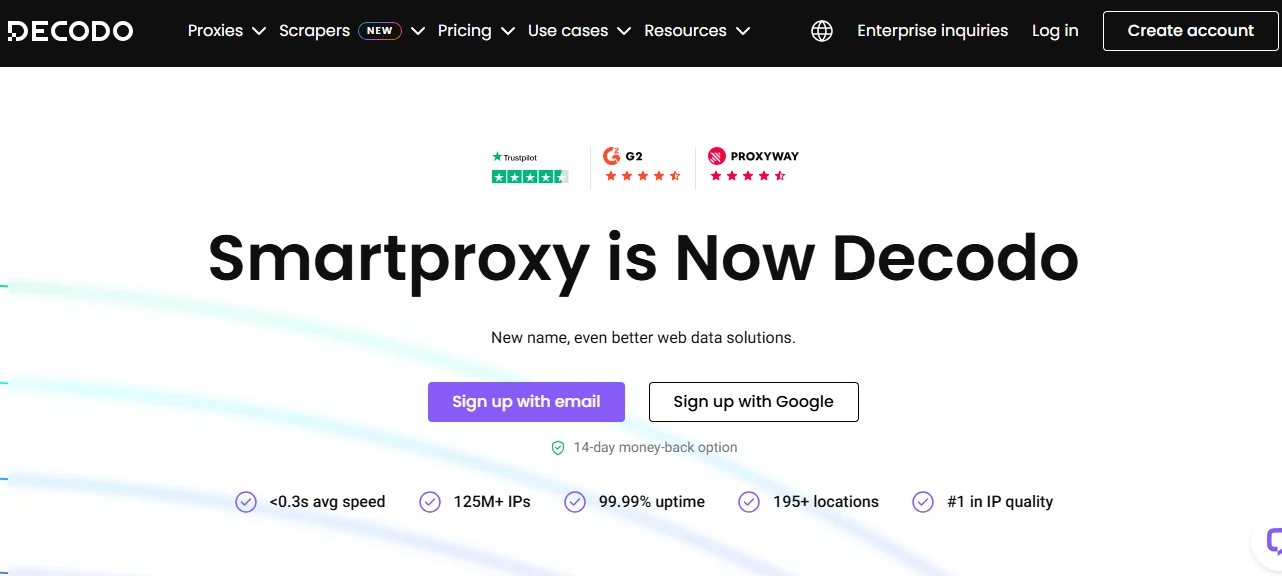Click Sign up with email button
The image size is (1282, 576).
[x=526, y=402]
